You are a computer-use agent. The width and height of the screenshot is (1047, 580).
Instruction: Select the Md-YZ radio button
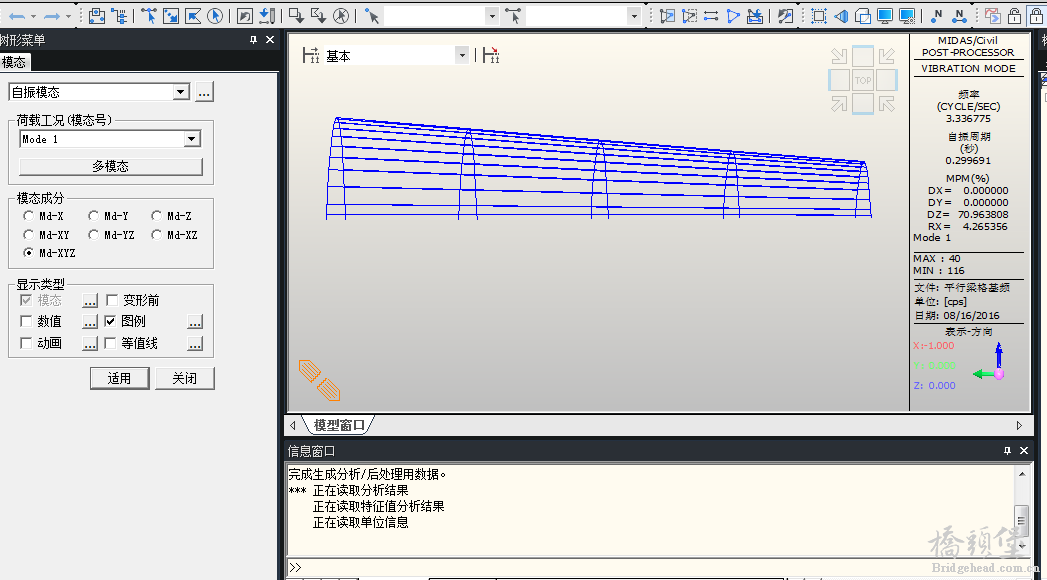[93, 234]
